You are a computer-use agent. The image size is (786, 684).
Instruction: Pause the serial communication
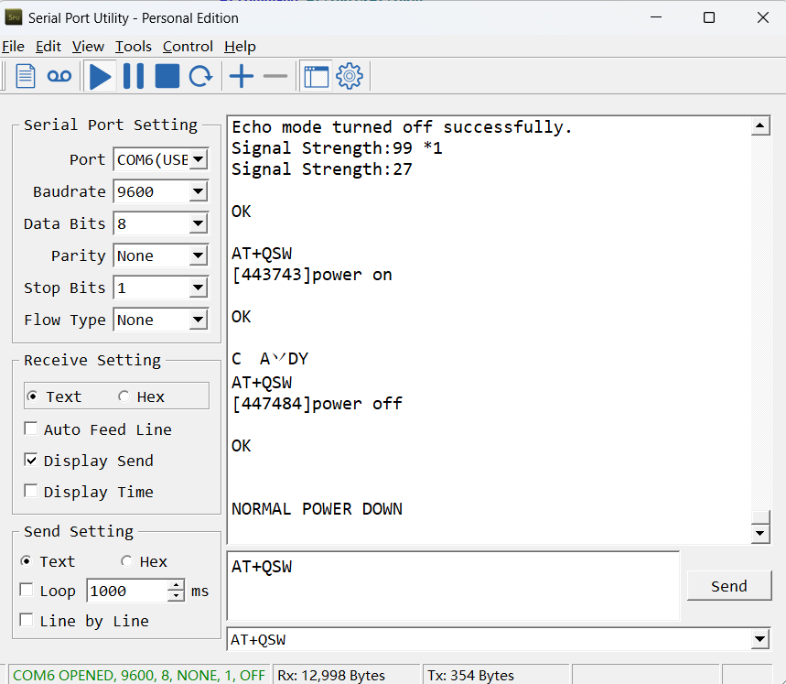[133, 77]
